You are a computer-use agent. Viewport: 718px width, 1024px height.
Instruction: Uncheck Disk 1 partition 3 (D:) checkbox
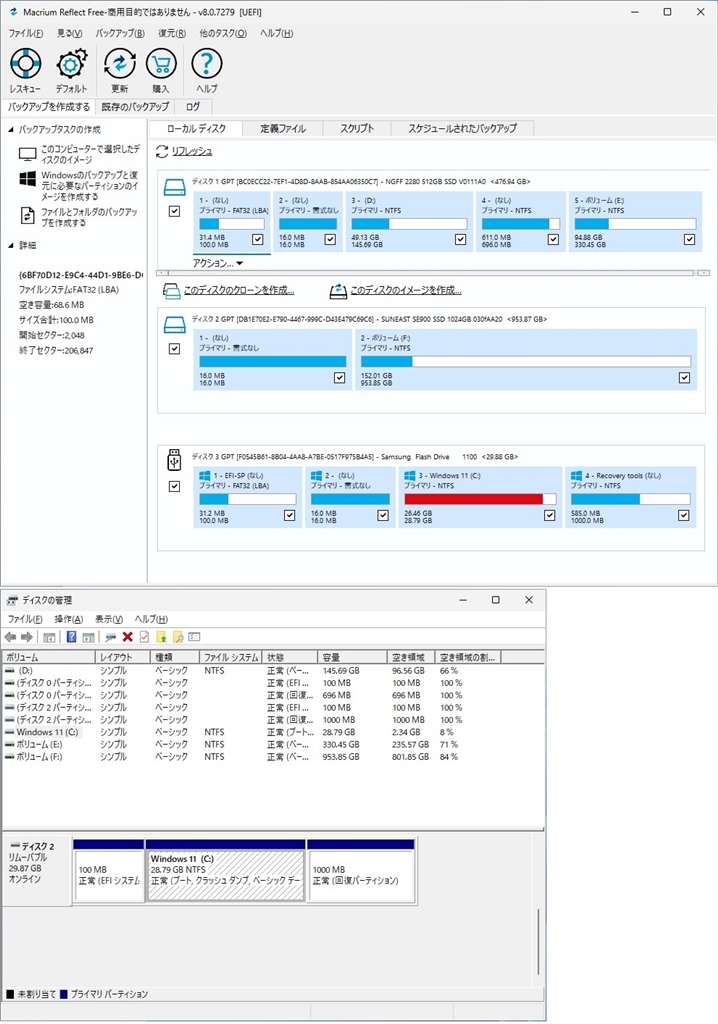click(461, 240)
